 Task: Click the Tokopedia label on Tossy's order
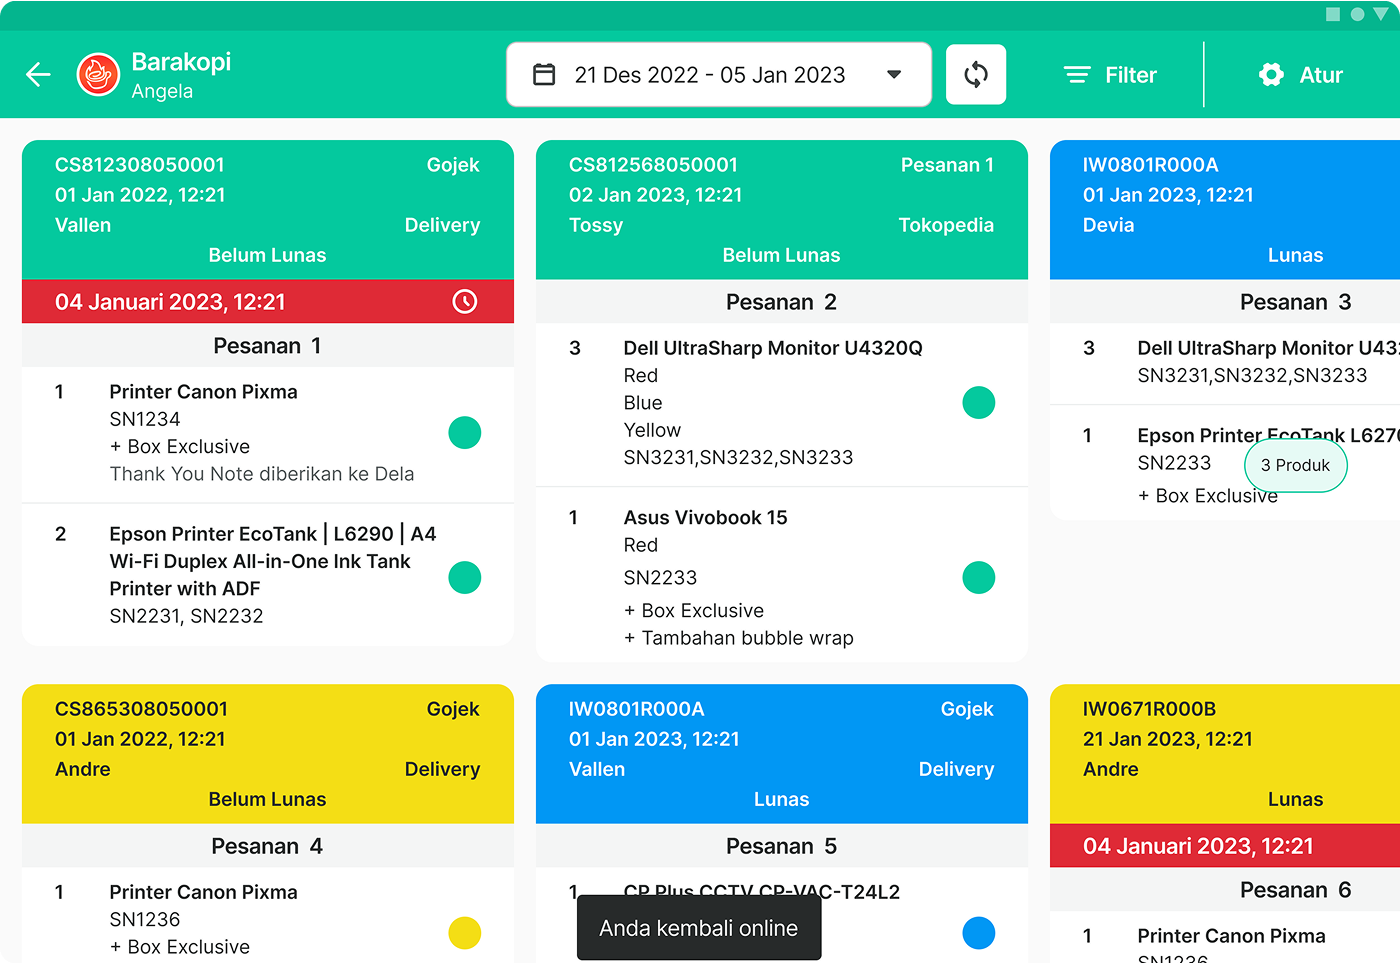tap(946, 225)
